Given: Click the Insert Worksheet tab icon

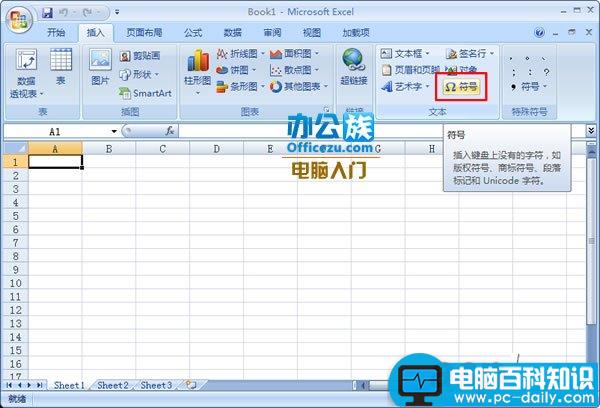Looking at the screenshot, I should point(191,385).
